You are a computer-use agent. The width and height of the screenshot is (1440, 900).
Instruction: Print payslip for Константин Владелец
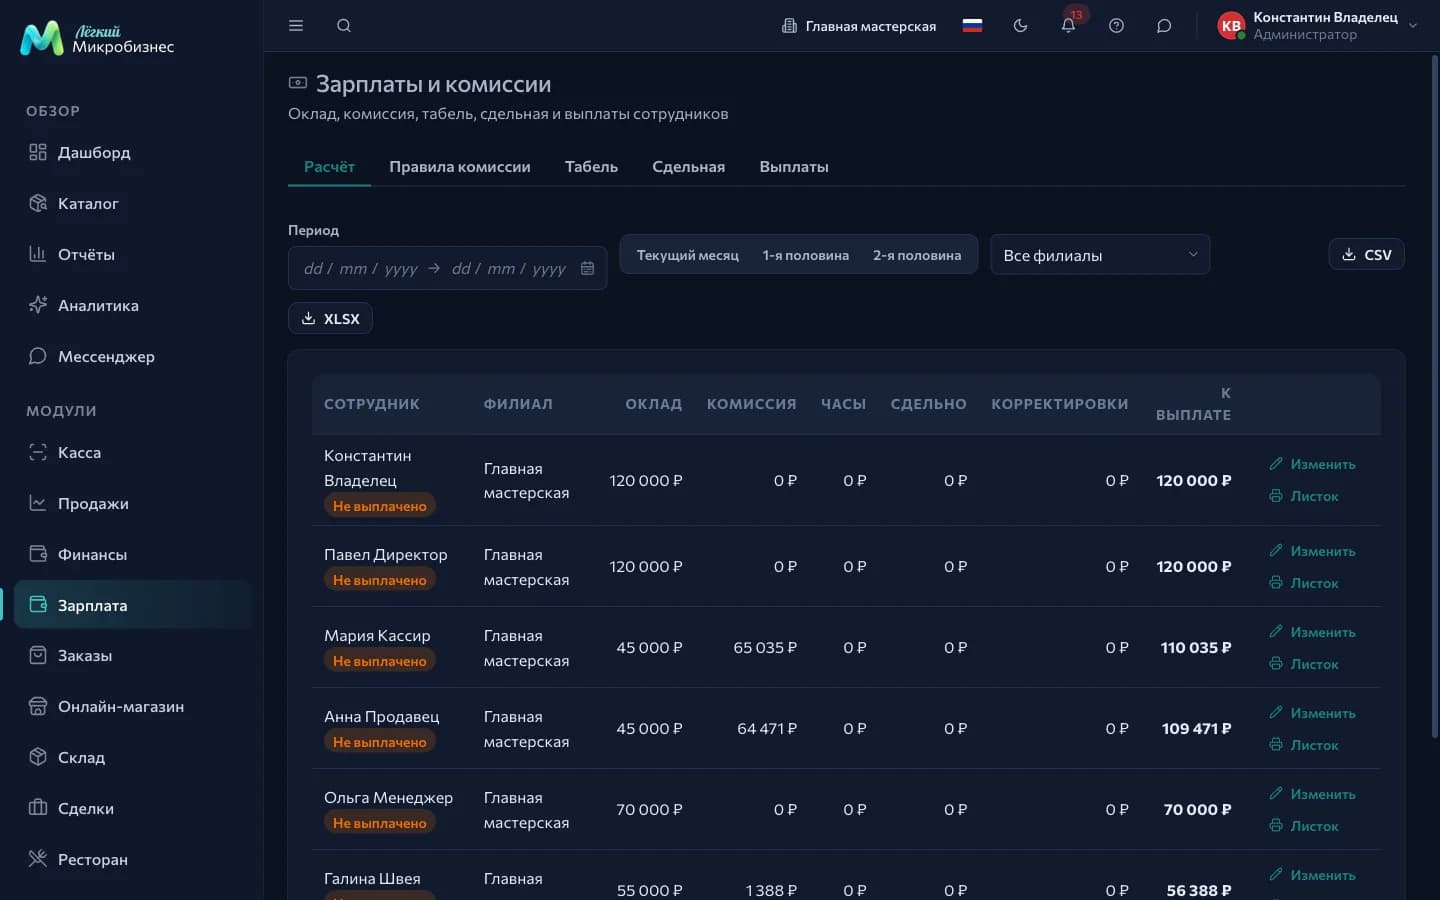point(1304,496)
